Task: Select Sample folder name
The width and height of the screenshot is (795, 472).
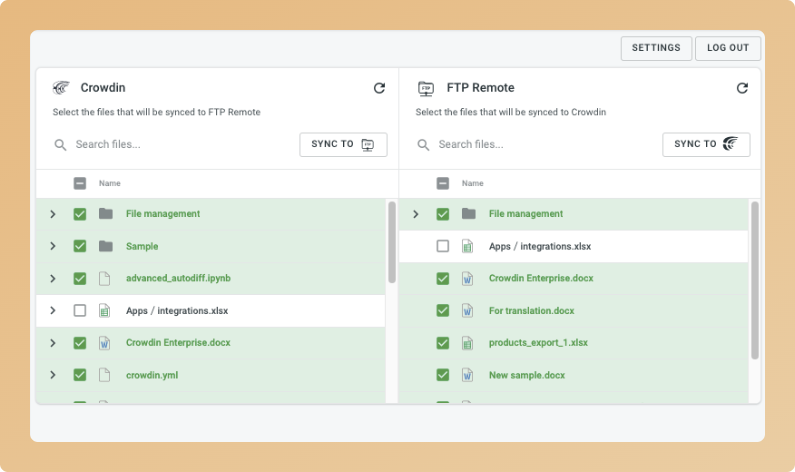Action: pyautogui.click(x=142, y=246)
